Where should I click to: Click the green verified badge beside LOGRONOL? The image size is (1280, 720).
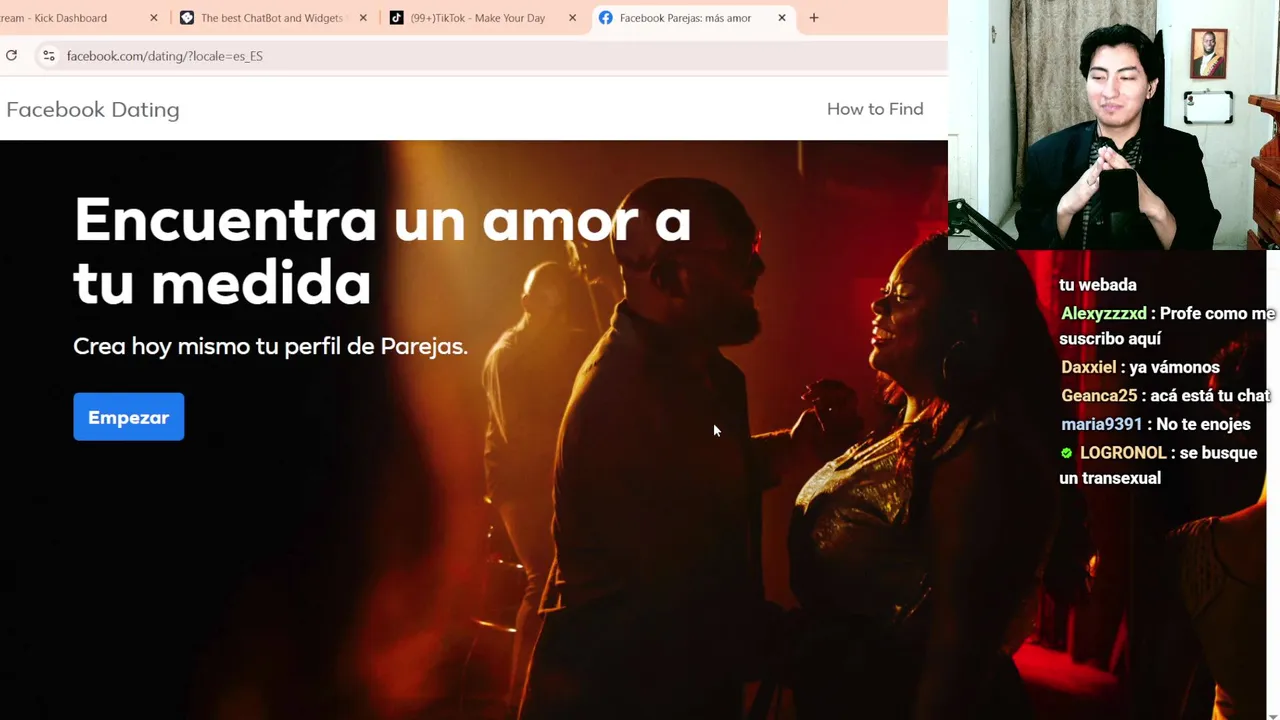pyautogui.click(x=1067, y=453)
